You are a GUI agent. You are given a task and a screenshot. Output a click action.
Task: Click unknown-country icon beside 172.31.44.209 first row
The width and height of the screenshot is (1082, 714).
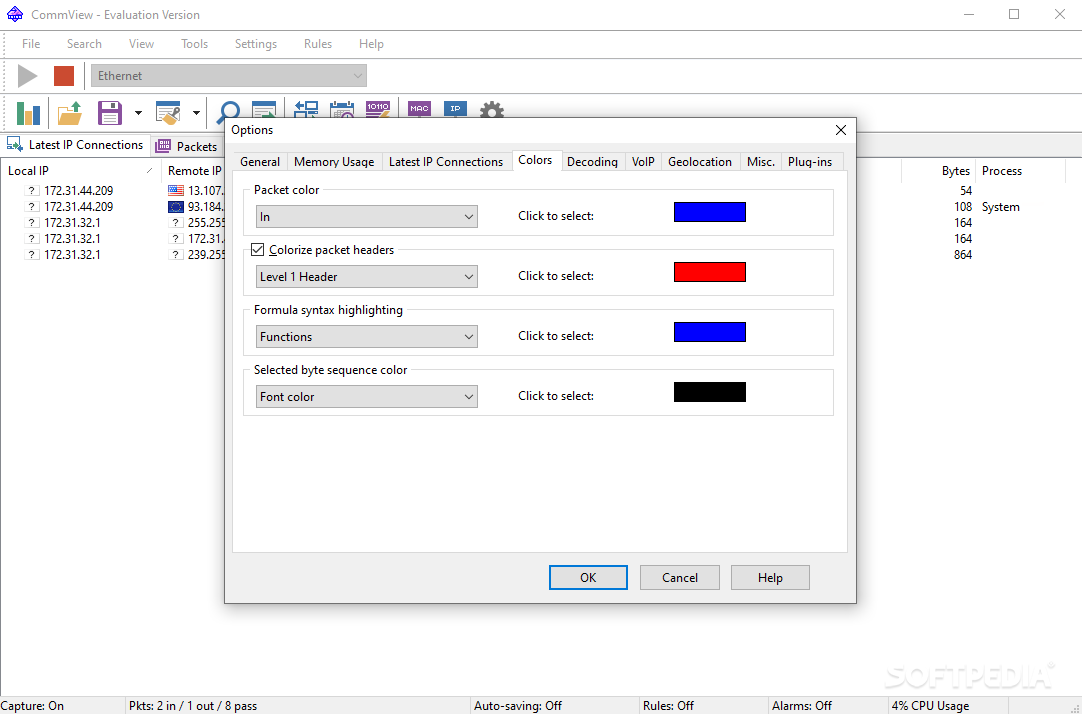click(x=31, y=190)
